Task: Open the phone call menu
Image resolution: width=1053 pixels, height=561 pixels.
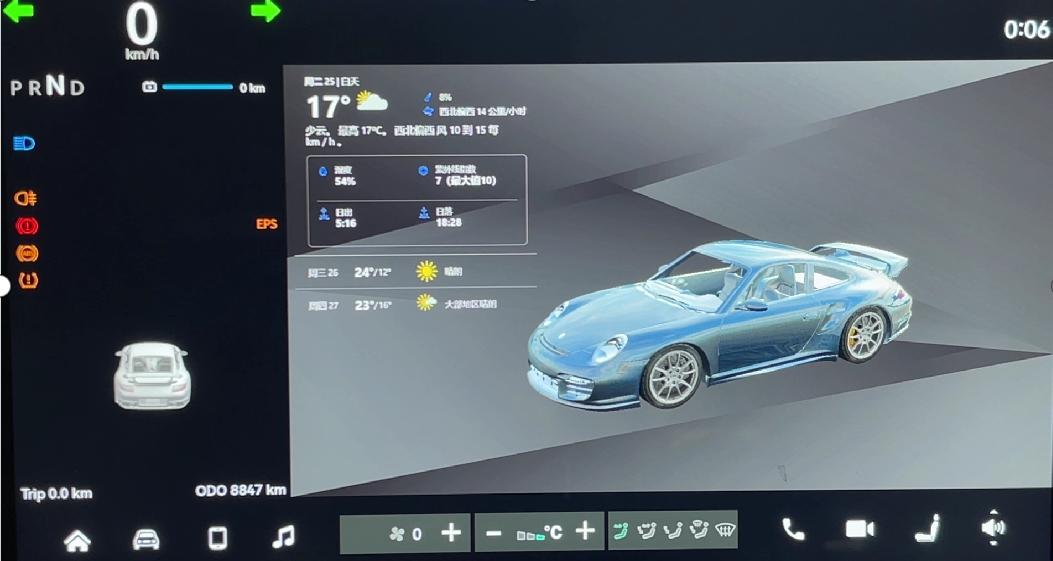Action: pyautogui.click(x=793, y=530)
